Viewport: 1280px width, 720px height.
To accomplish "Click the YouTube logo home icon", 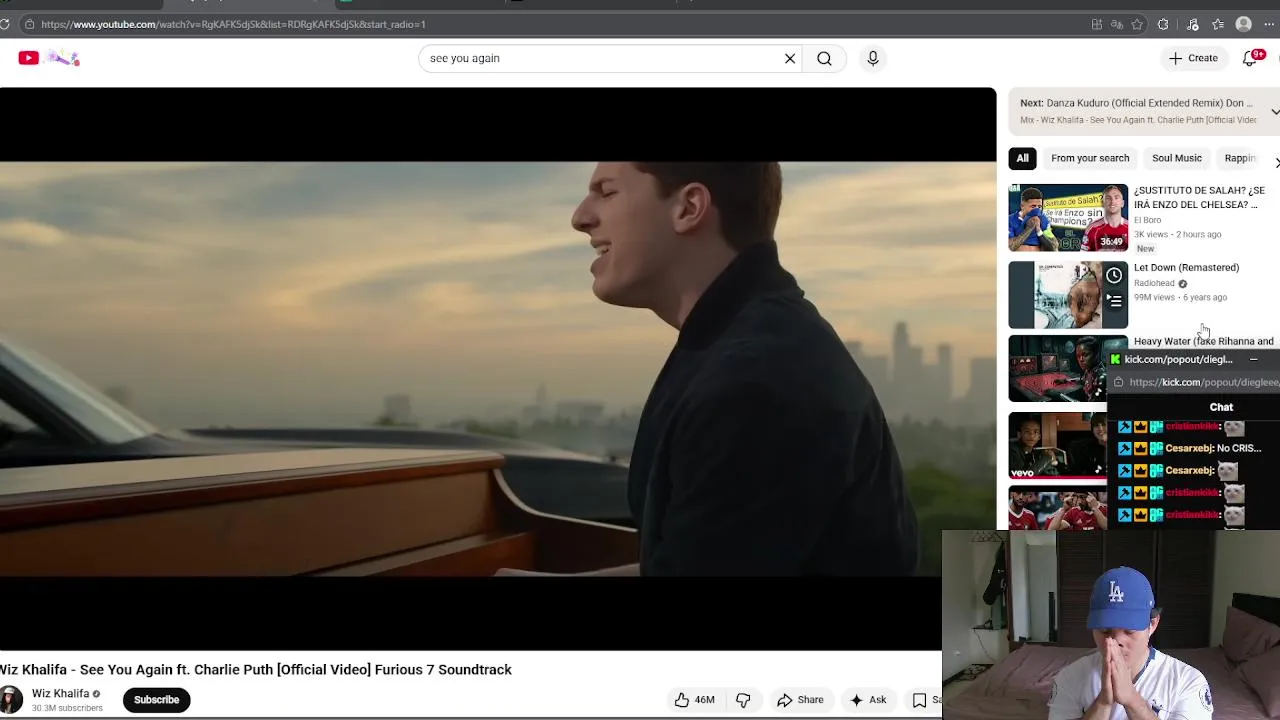I will [28, 58].
